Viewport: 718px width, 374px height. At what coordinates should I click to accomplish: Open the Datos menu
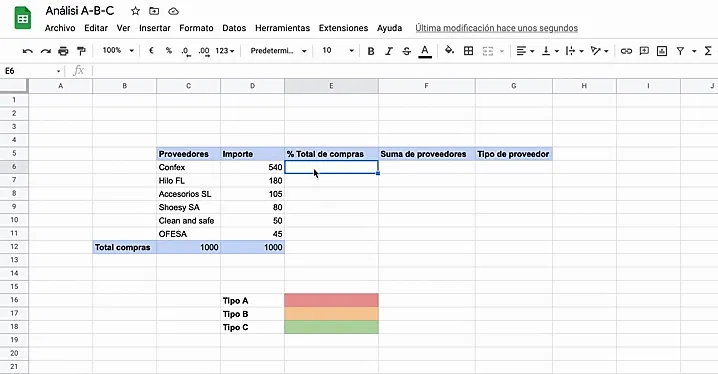click(234, 28)
